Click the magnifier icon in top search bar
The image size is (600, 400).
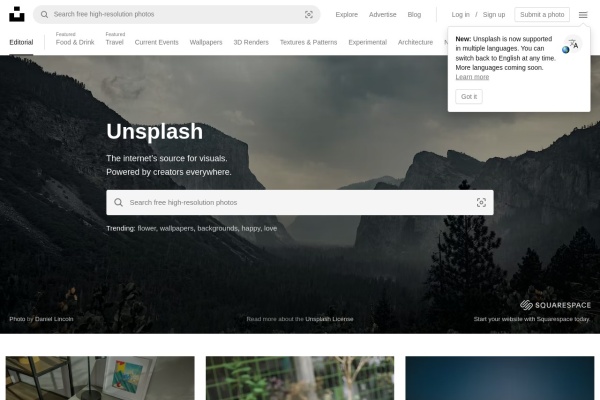click(44, 14)
